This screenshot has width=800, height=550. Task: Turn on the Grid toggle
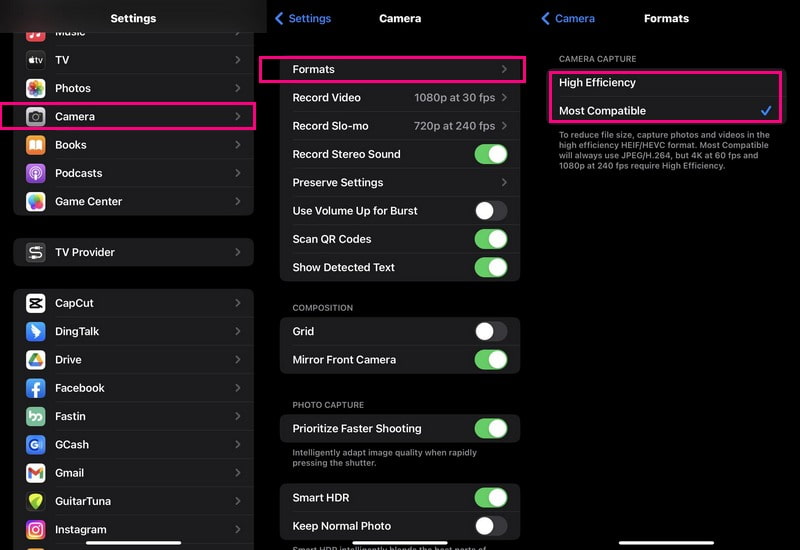(490, 331)
